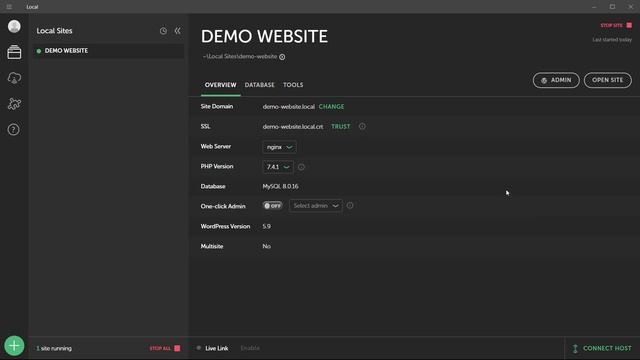Viewport: 640px width, 360px height.
Task: Select DEMO WEBSITE in site list
Action: click(x=108, y=51)
